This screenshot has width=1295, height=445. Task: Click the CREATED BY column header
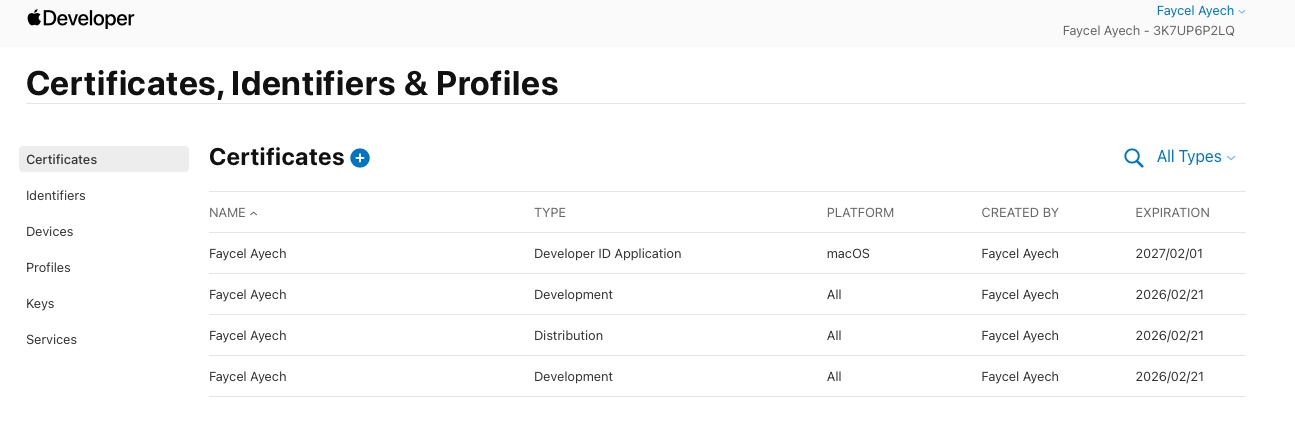pos(1020,213)
